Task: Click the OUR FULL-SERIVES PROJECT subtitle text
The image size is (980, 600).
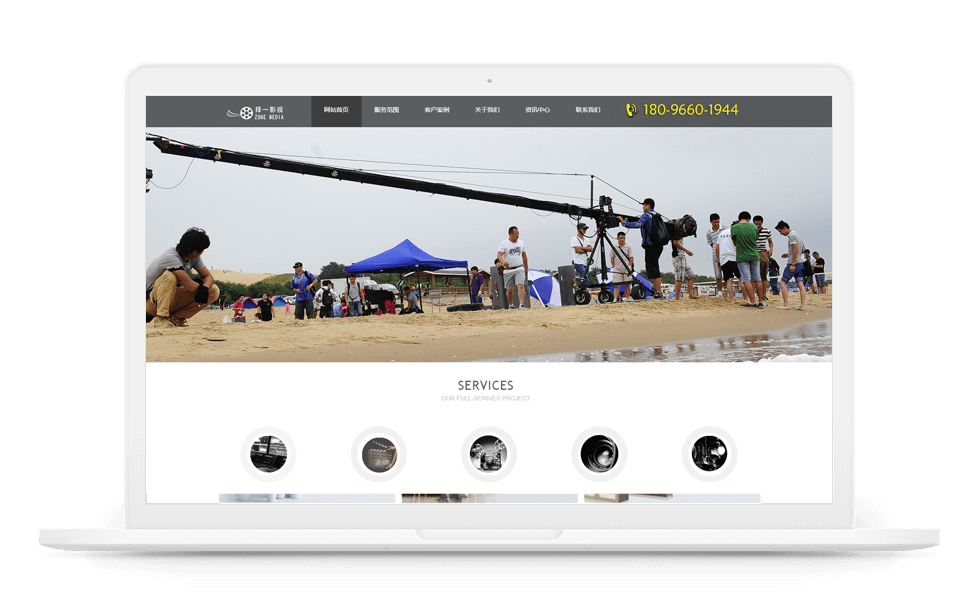Action: point(486,399)
